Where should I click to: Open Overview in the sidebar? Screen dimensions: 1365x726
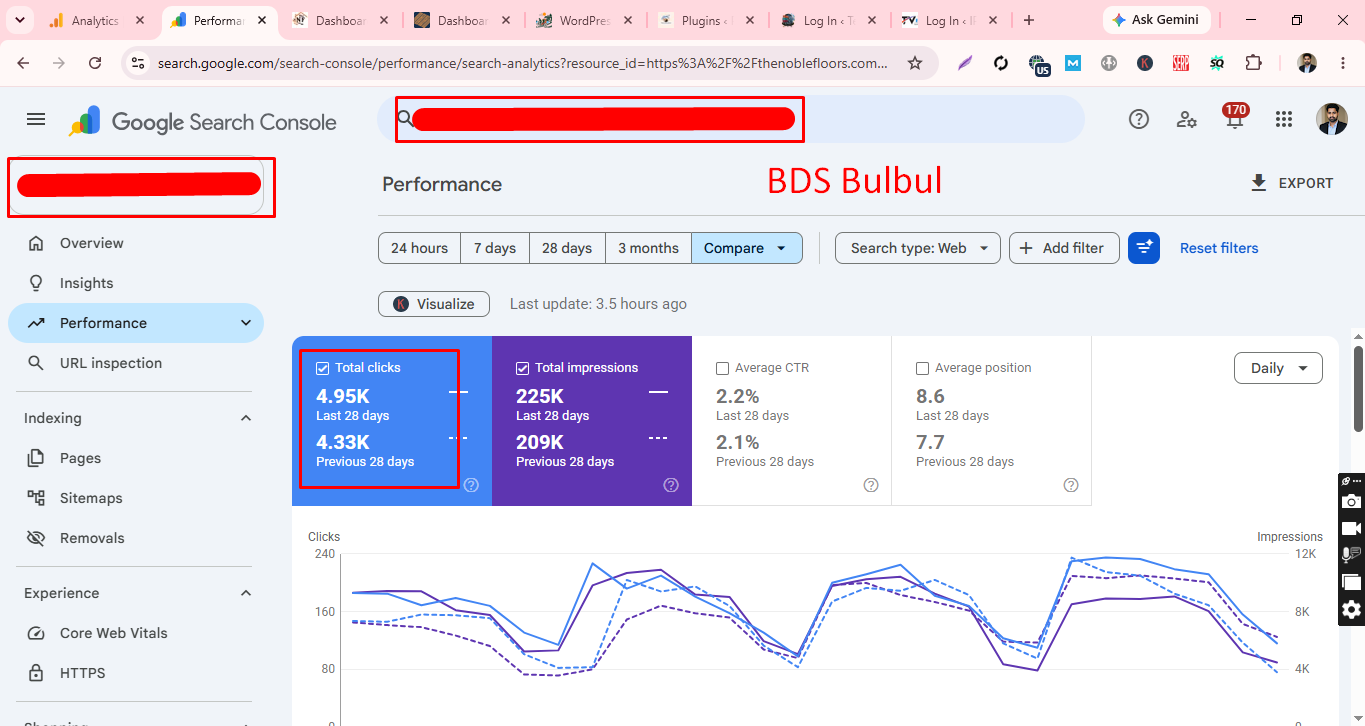tap(136, 243)
